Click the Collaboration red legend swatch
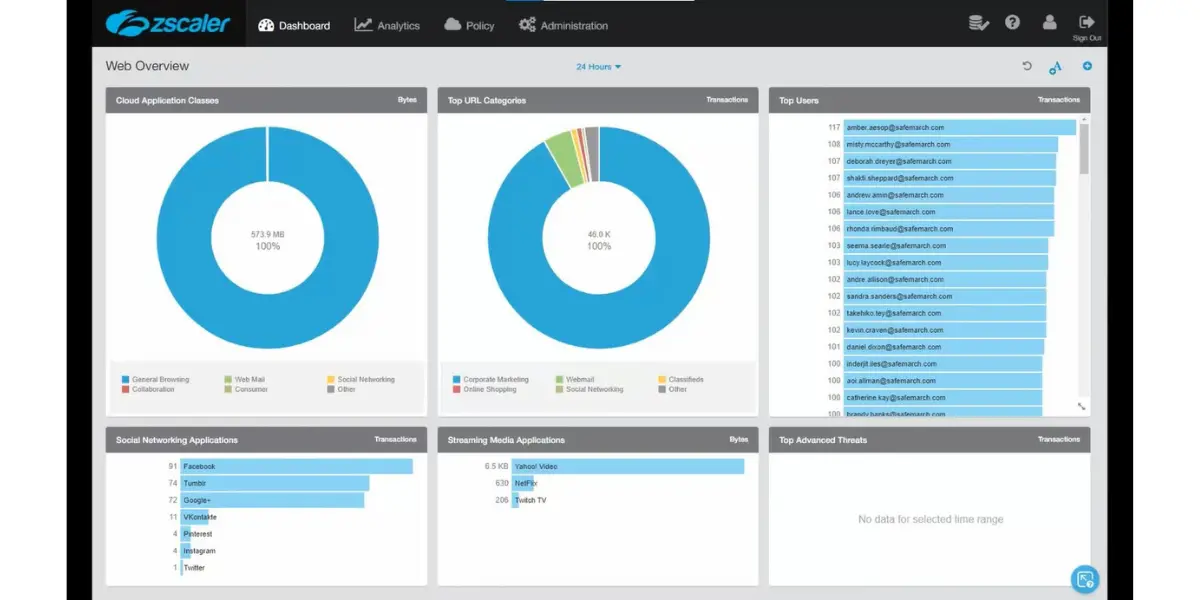The height and width of the screenshot is (600, 1200). click(125, 389)
